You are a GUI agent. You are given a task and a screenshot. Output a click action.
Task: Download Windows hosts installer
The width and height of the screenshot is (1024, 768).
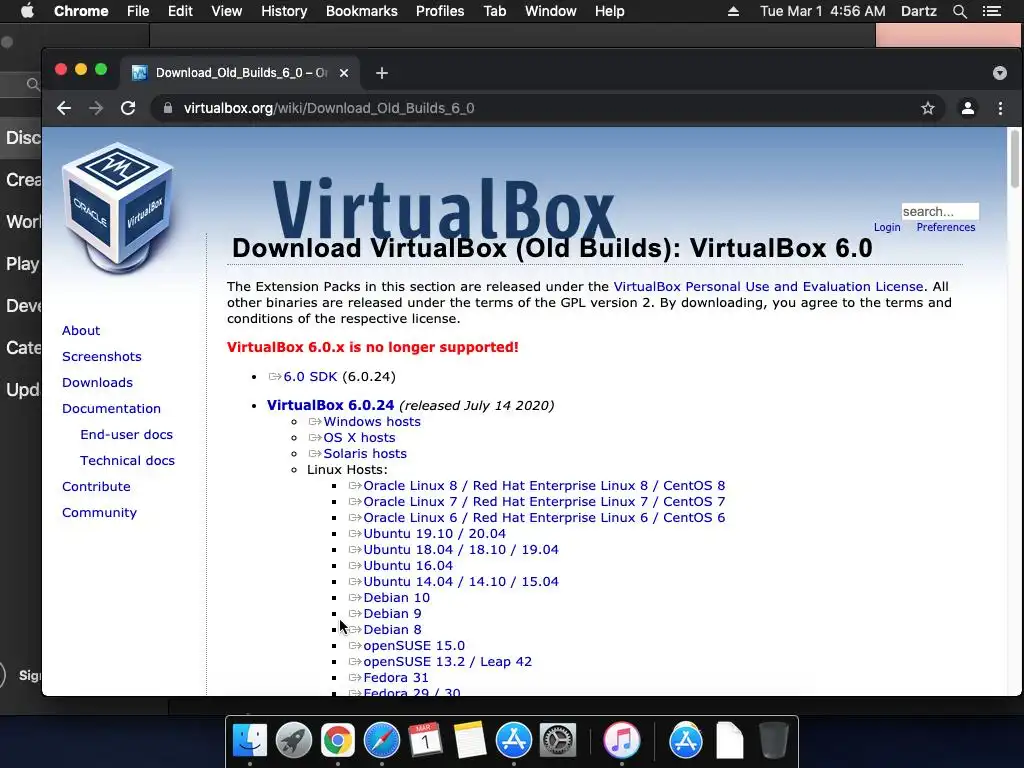pyautogui.click(x=372, y=422)
